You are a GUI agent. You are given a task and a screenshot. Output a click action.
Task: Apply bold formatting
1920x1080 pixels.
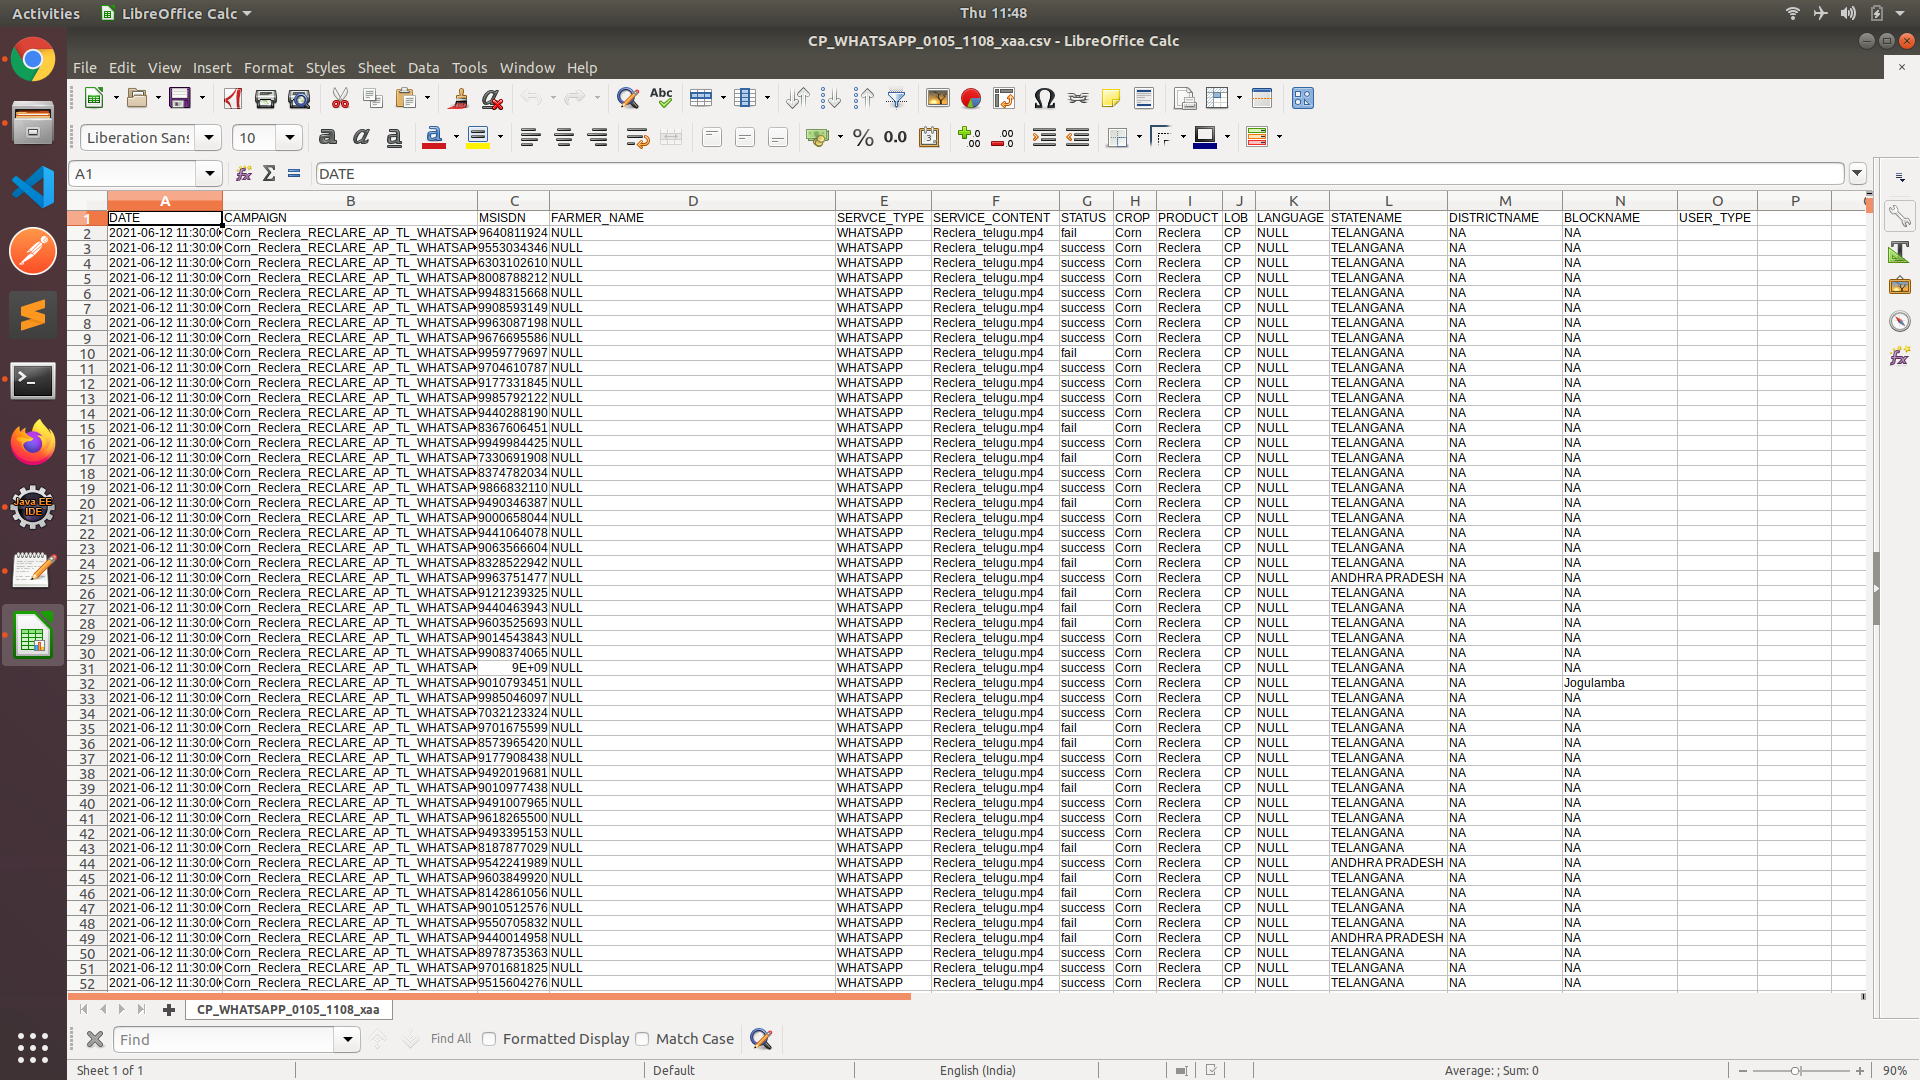click(328, 137)
